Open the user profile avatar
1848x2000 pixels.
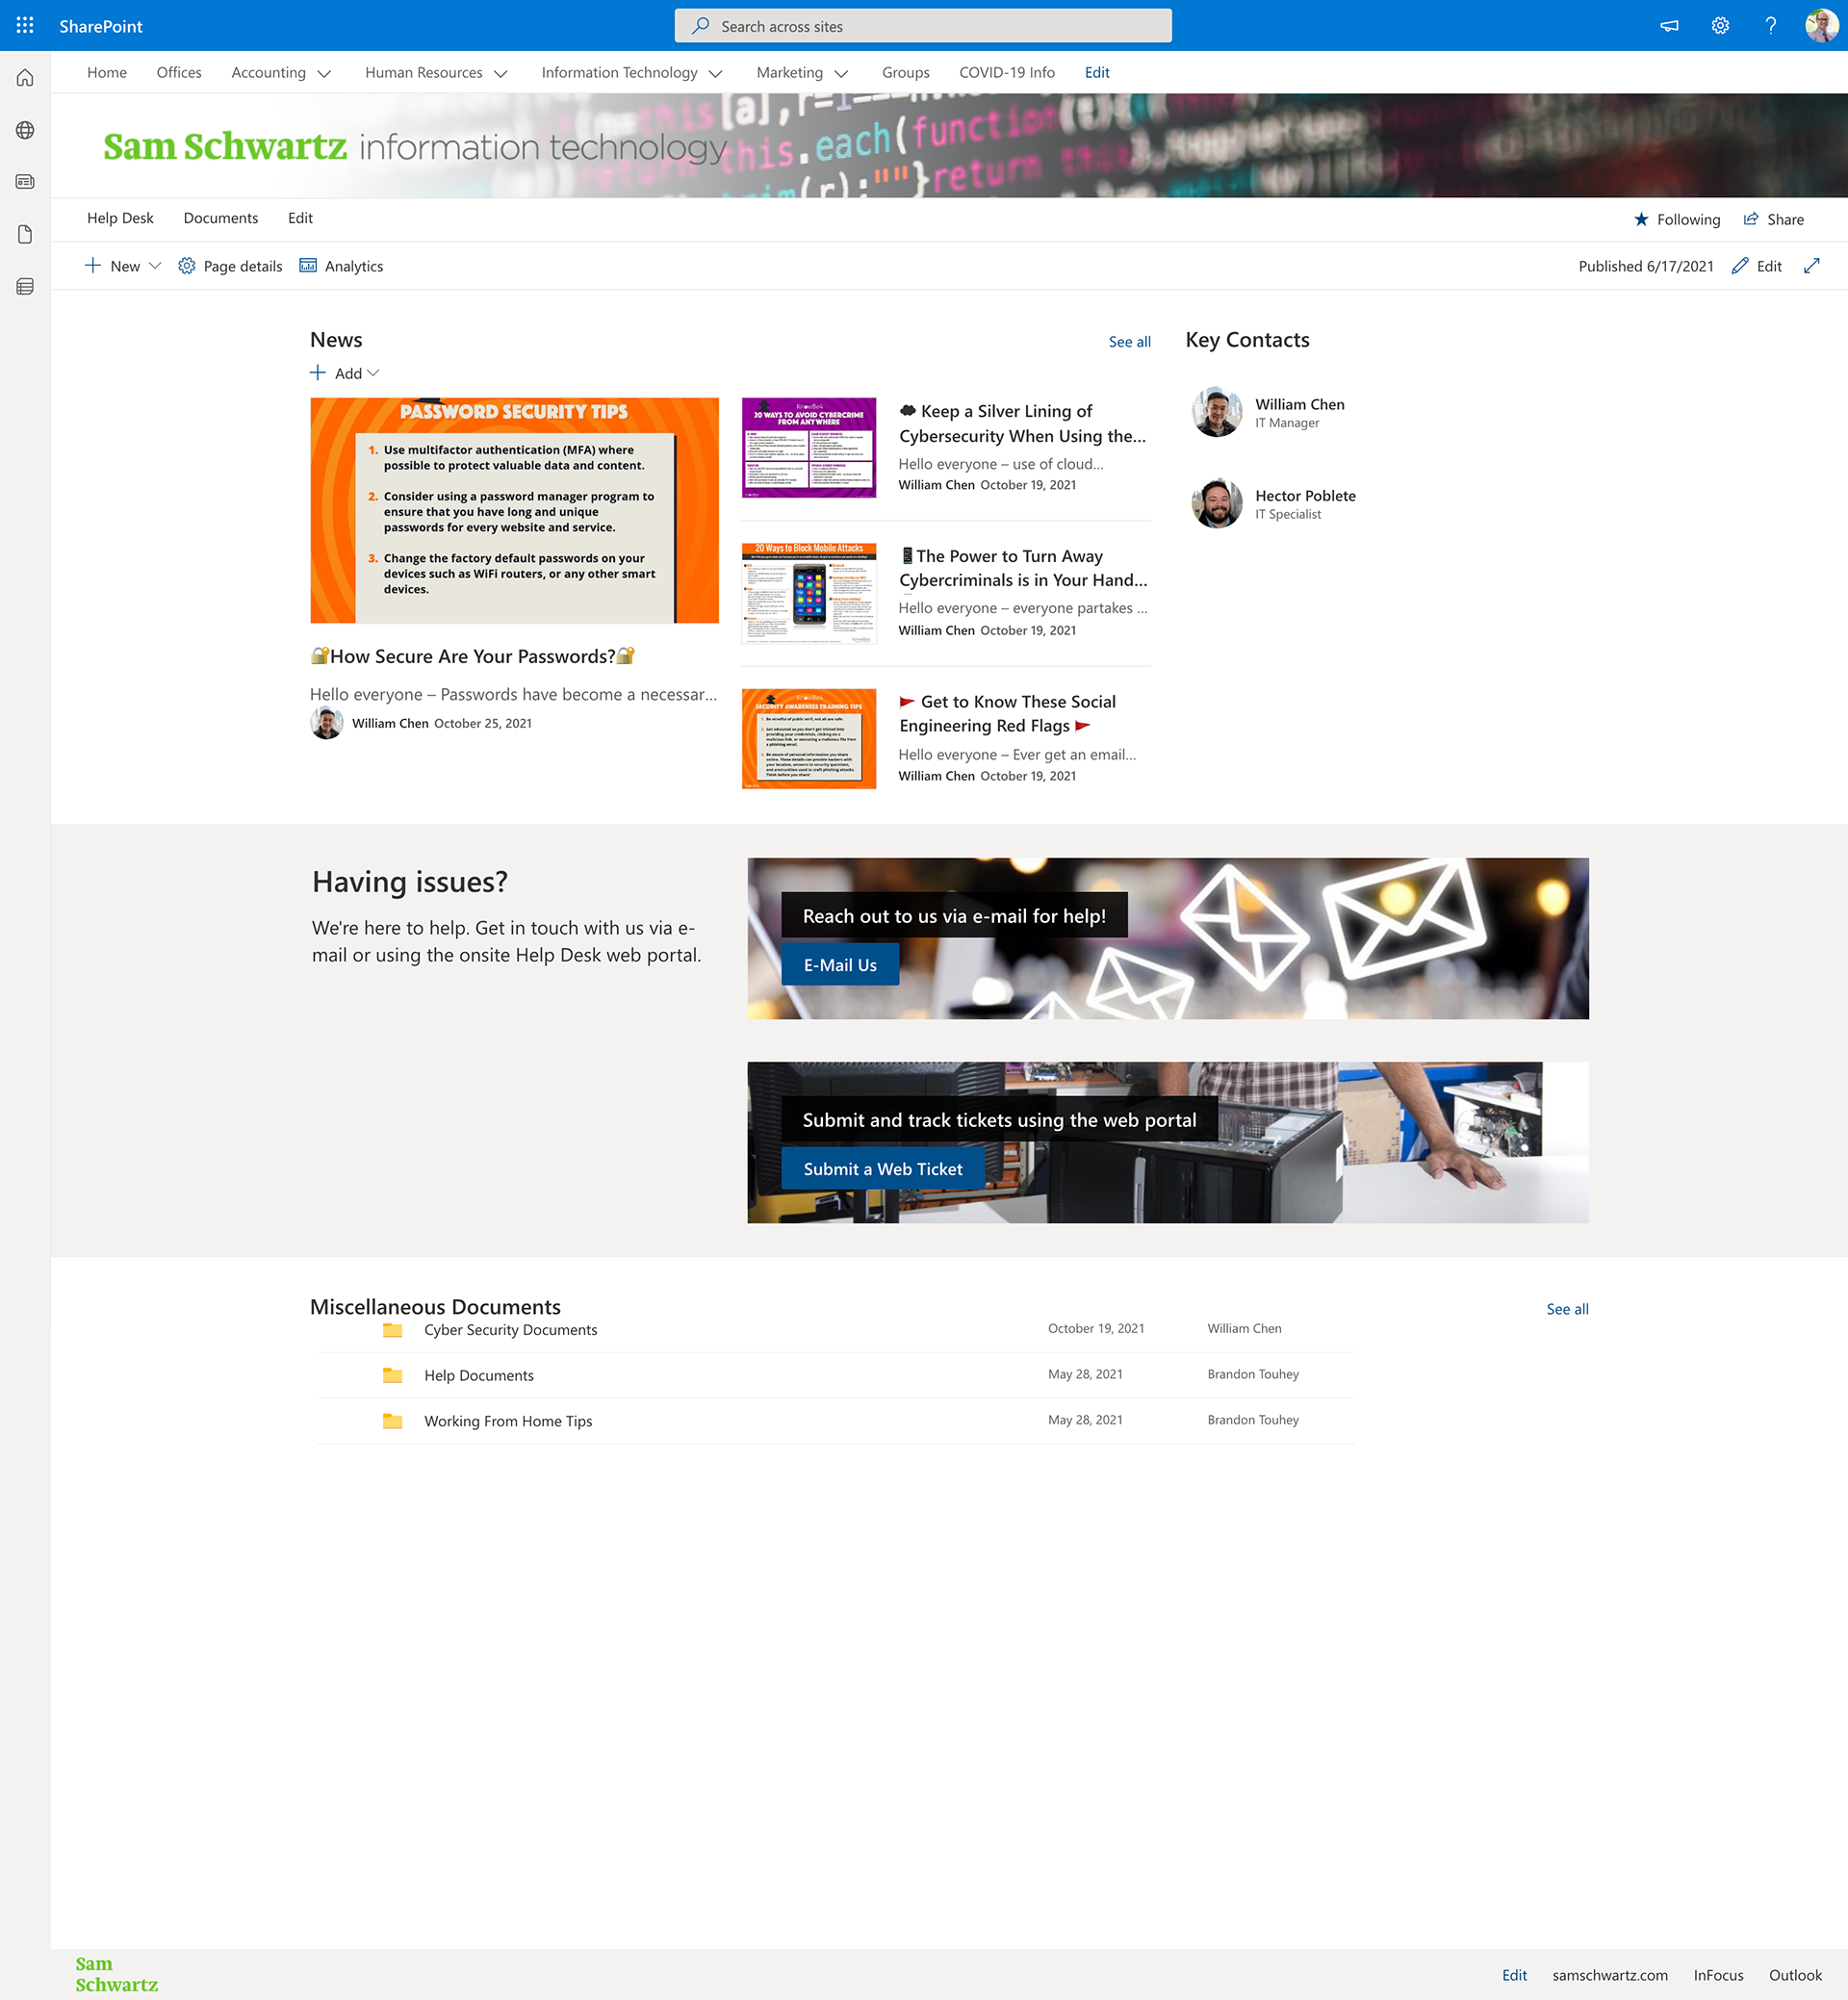[x=1821, y=26]
